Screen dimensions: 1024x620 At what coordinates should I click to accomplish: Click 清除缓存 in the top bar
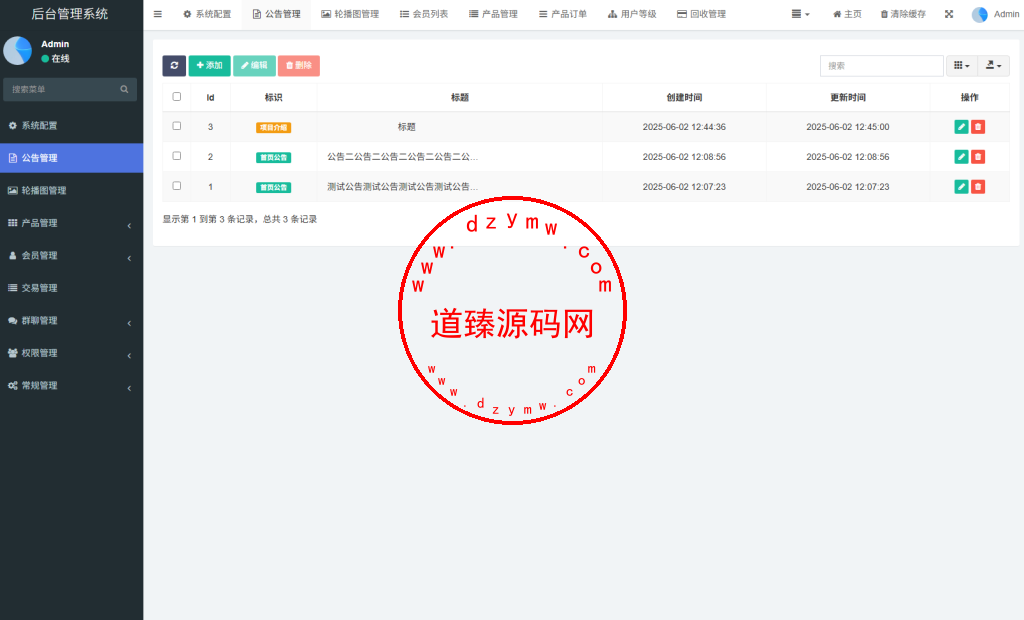[903, 14]
